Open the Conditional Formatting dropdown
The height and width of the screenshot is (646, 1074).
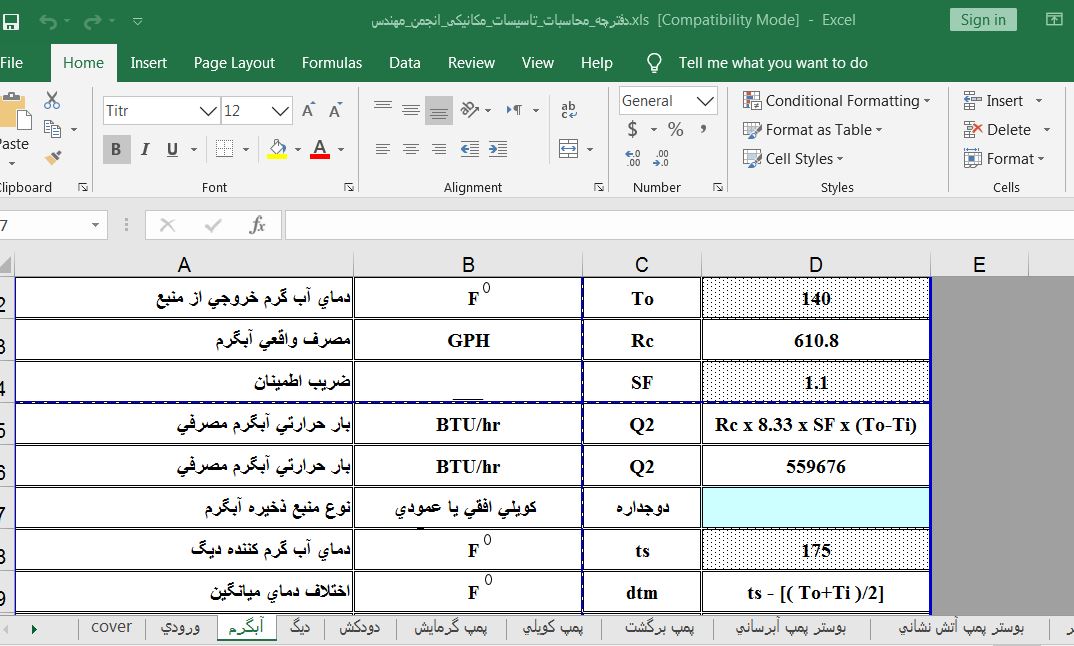pyautogui.click(x=837, y=101)
